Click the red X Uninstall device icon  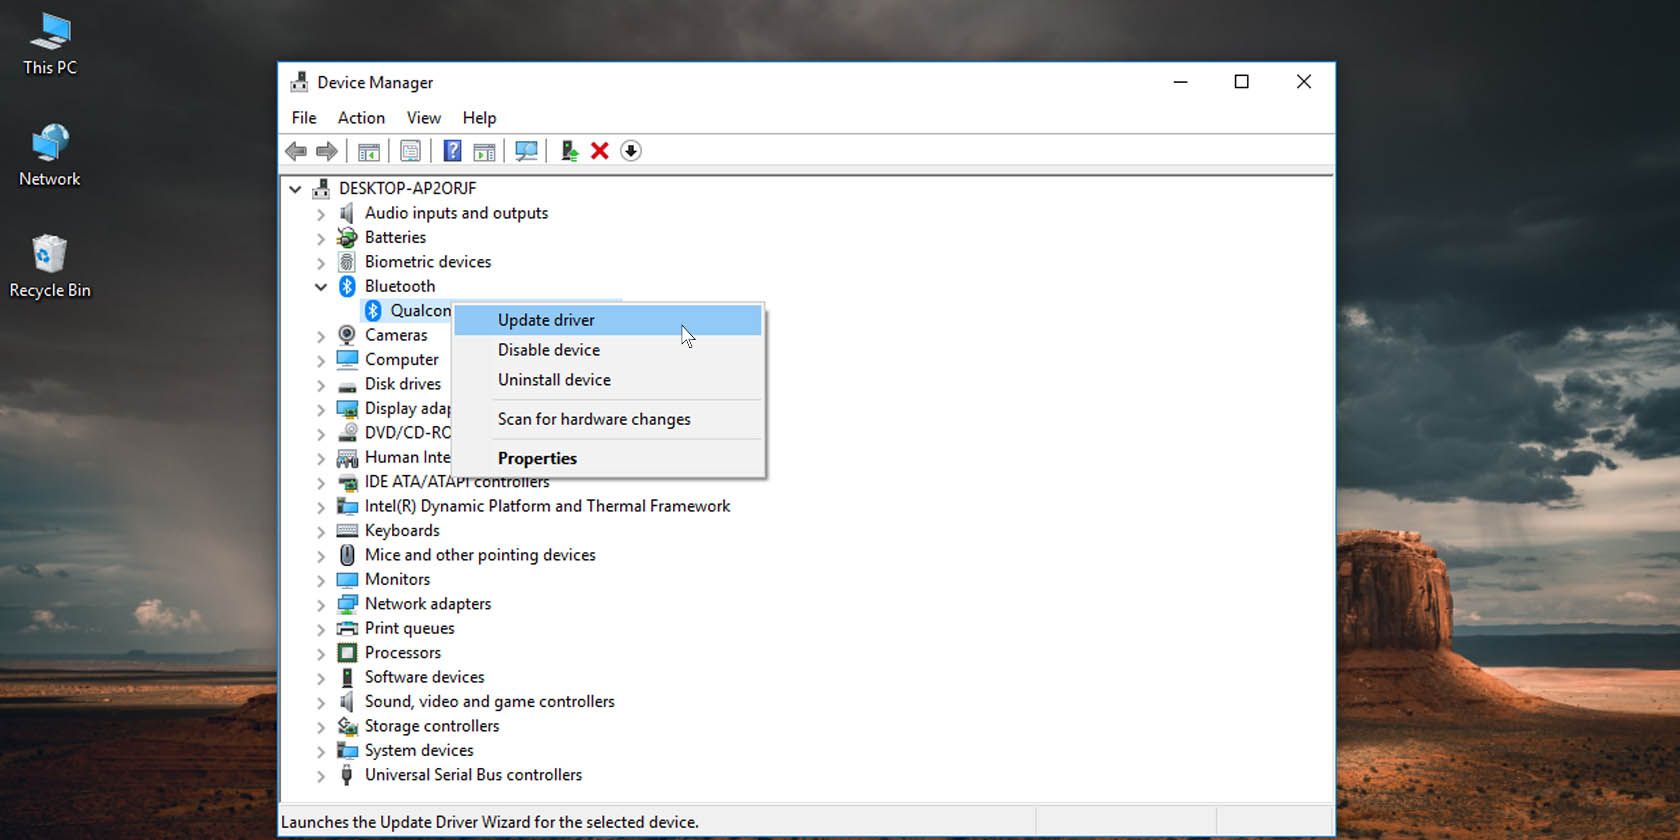600,151
